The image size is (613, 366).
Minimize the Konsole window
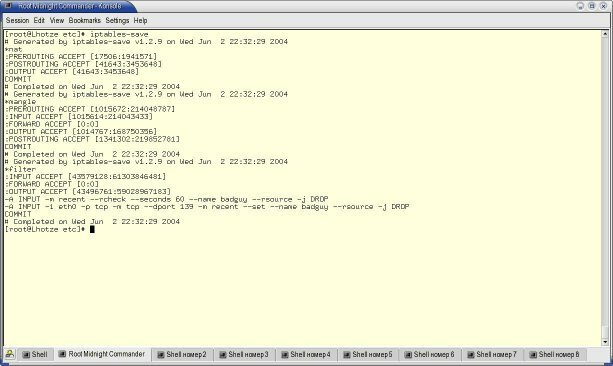point(581,6)
